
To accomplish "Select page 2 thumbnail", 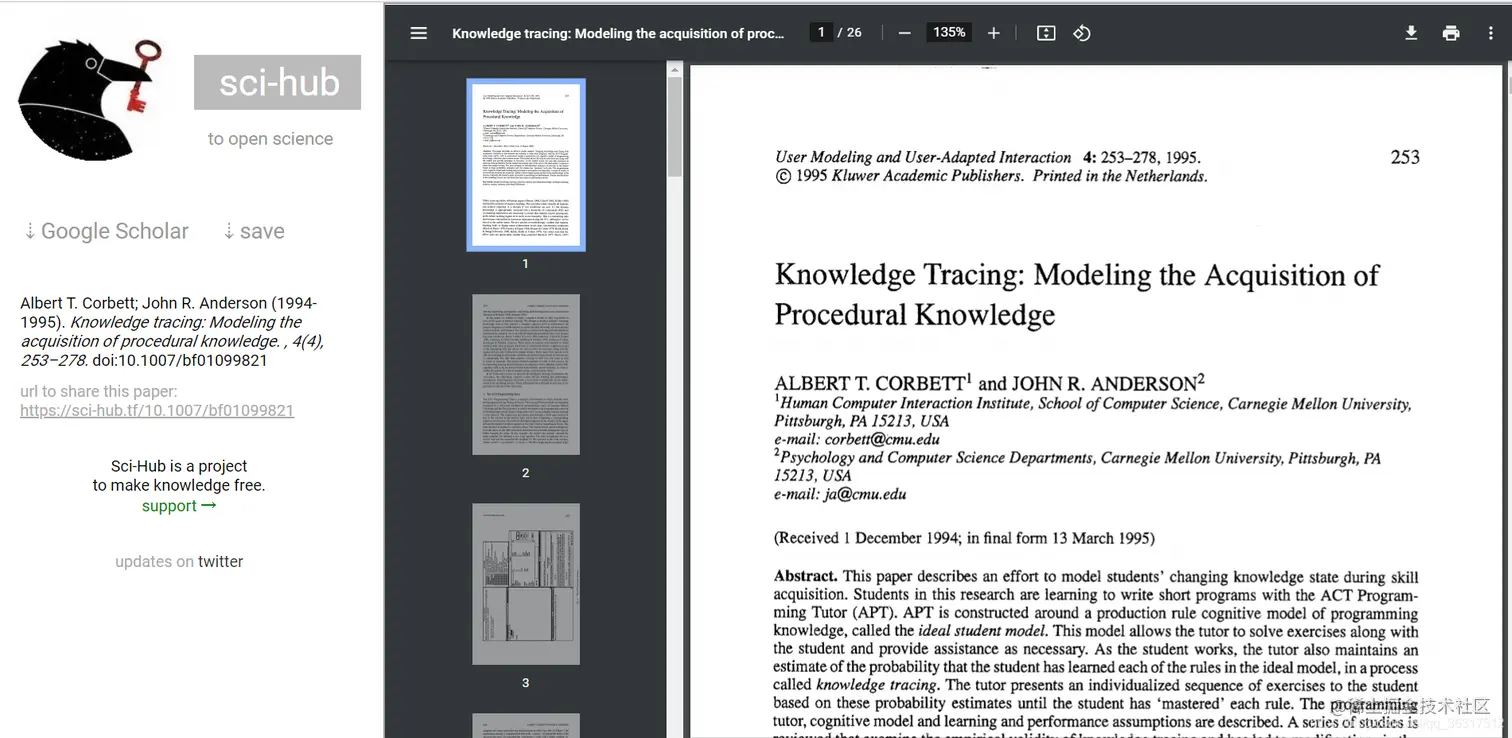I will (x=526, y=374).
